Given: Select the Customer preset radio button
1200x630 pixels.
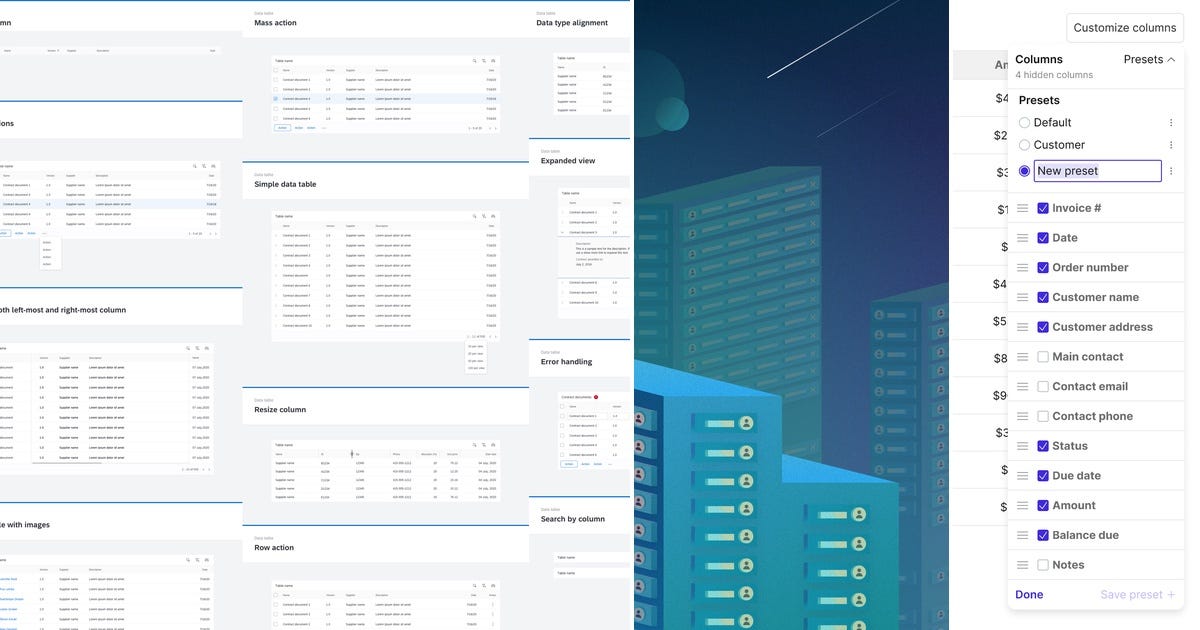Looking at the screenshot, I should click(x=1024, y=145).
